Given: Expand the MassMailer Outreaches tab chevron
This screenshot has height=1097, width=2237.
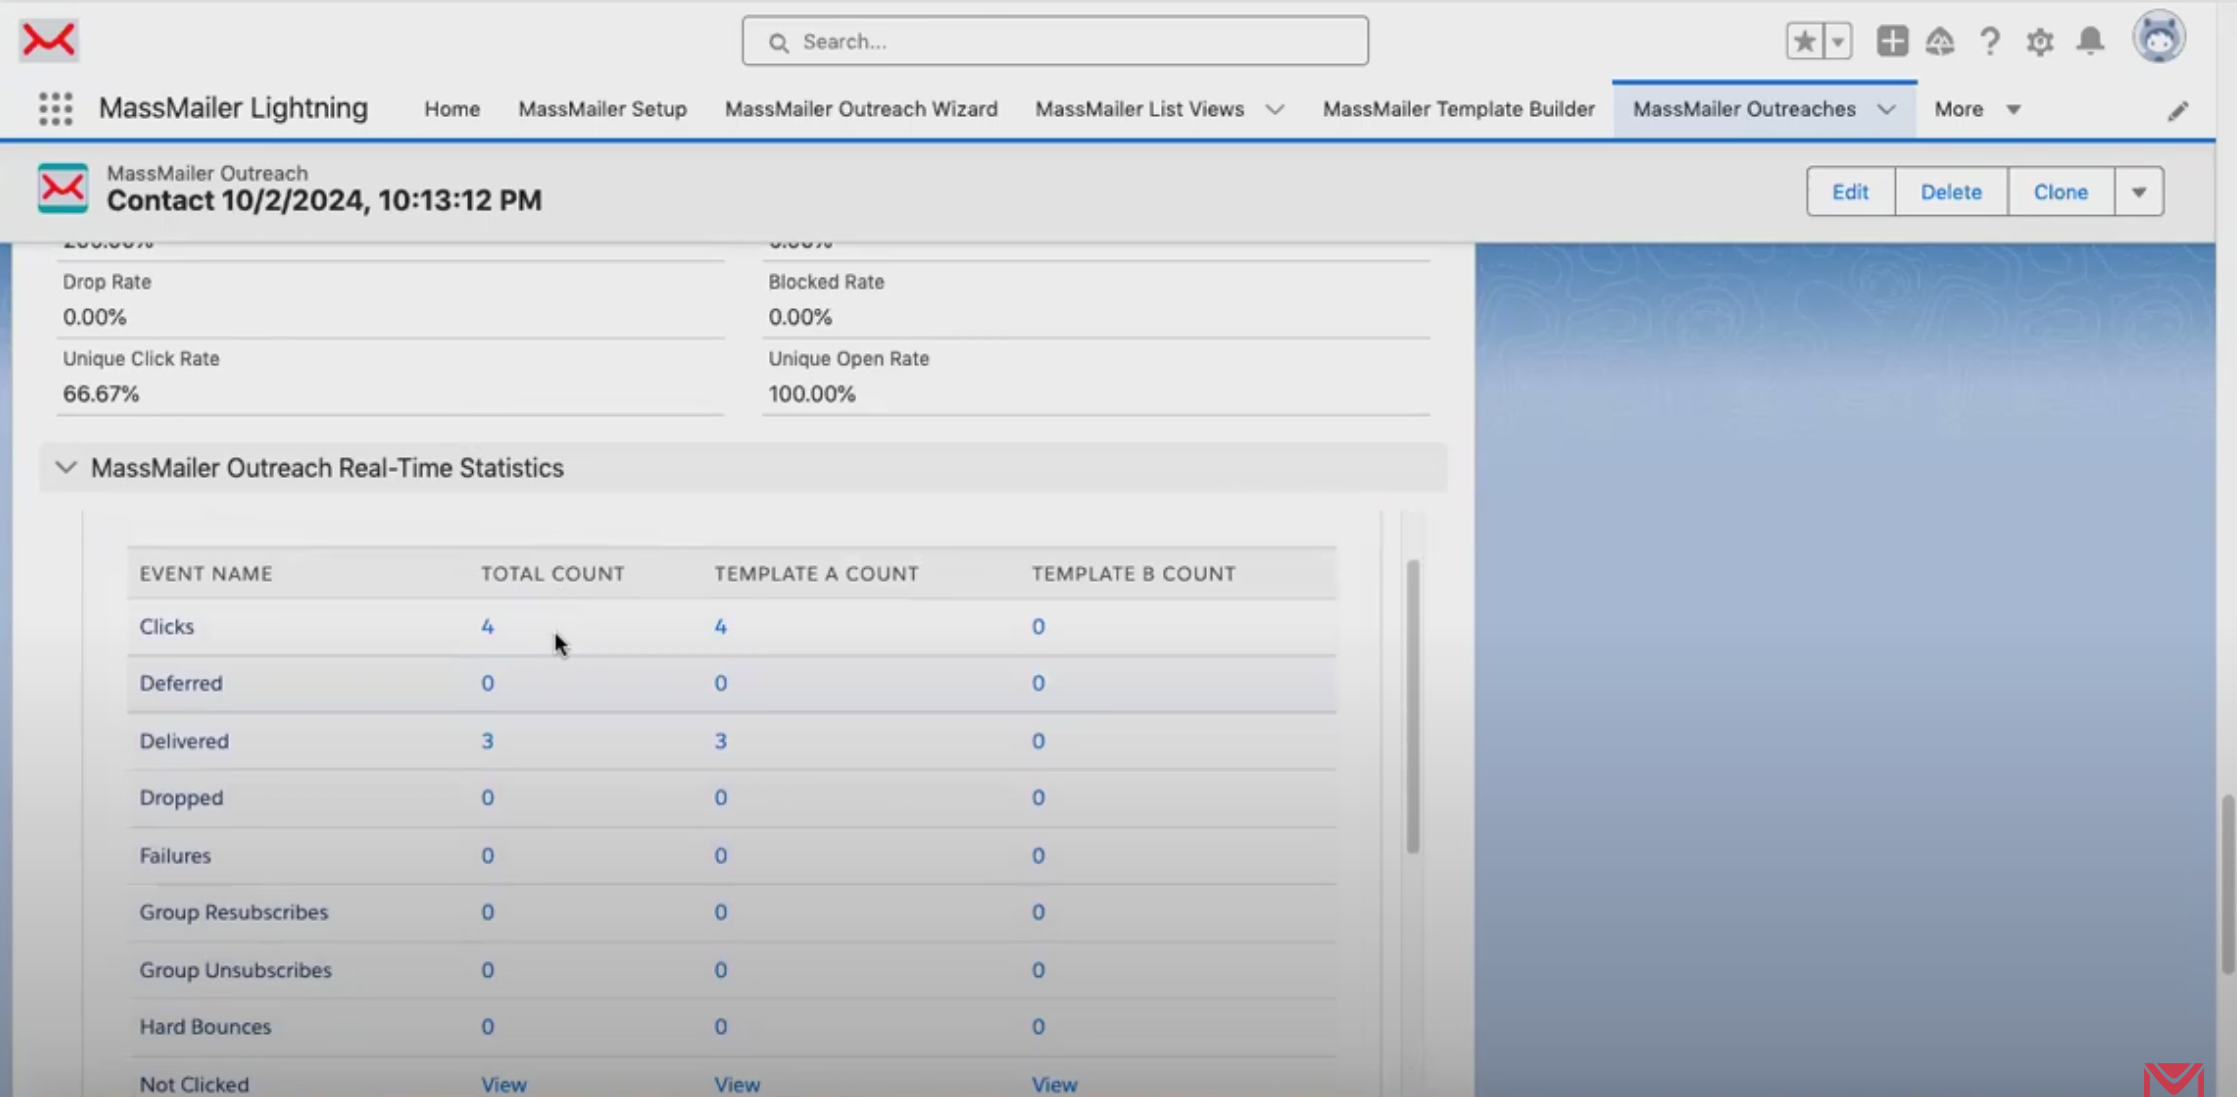Looking at the screenshot, I should tap(1886, 109).
